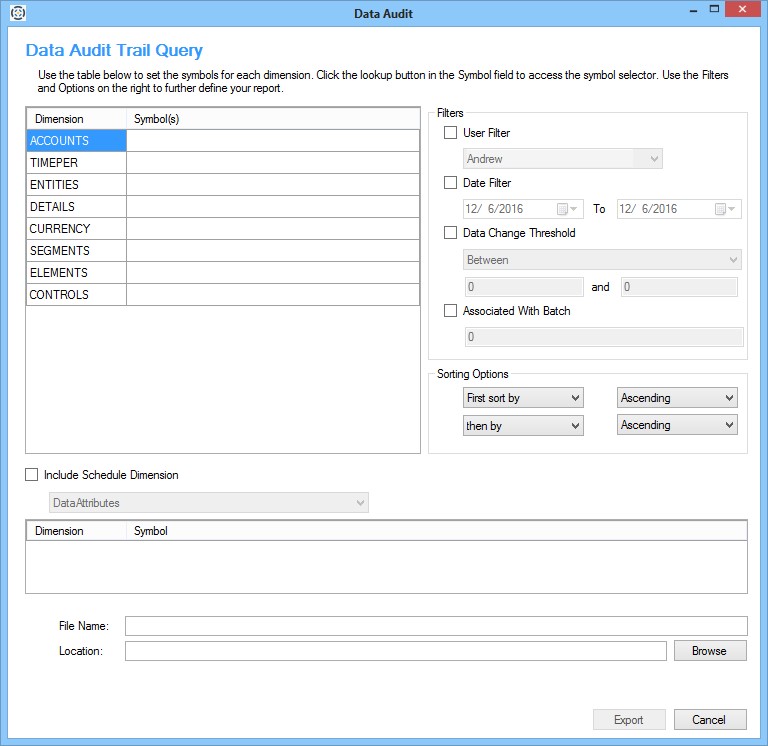Click the Cancel button
Viewport: 768px width, 746px height.
pos(708,720)
